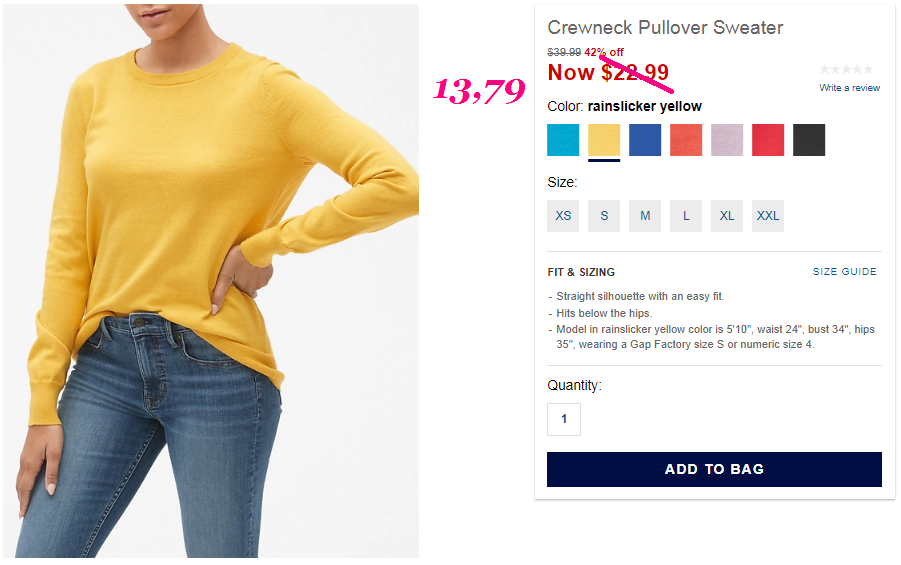Open the SIZE GUIDE link

(x=845, y=271)
